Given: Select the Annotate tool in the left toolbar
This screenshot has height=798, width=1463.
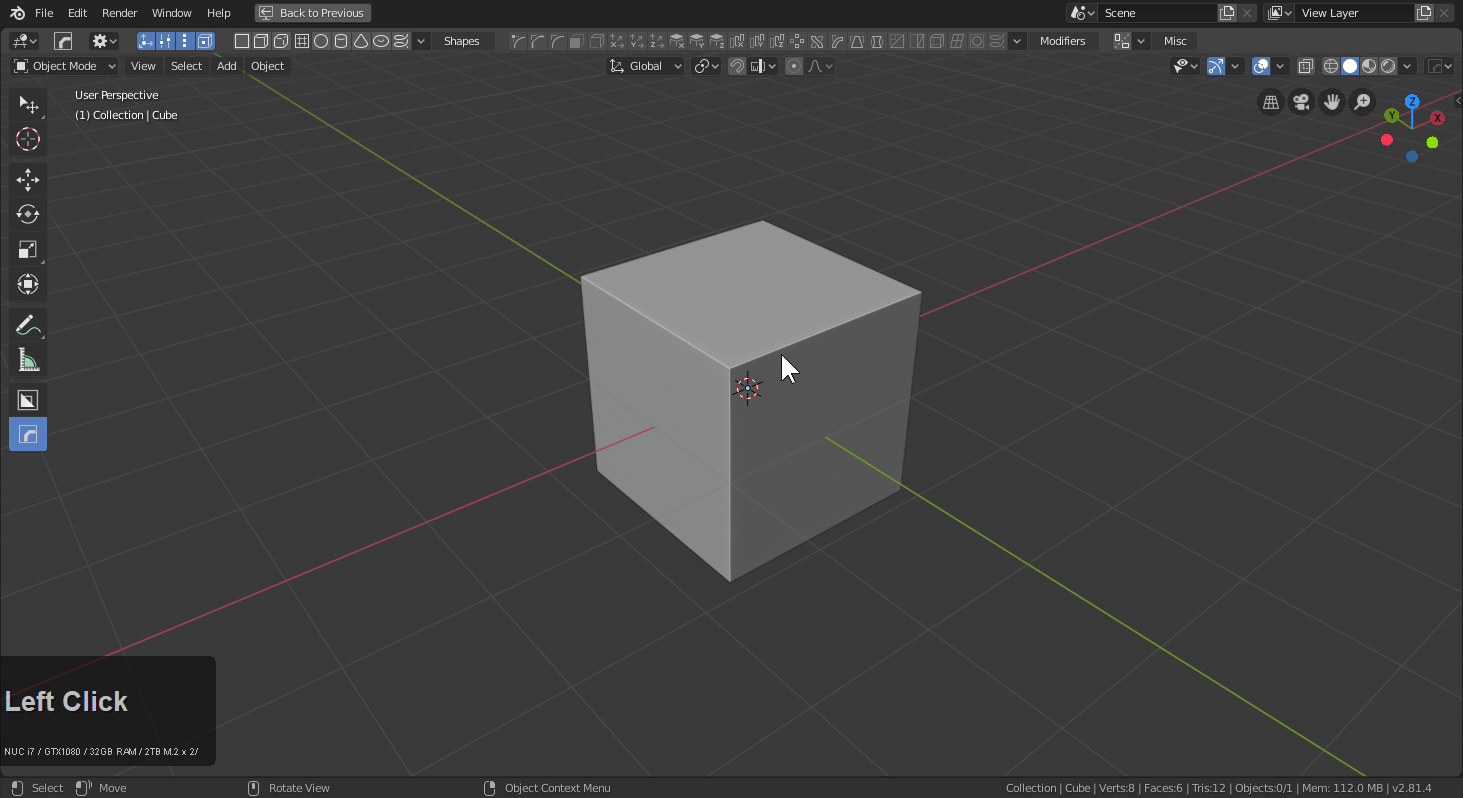Looking at the screenshot, I should 27,324.
